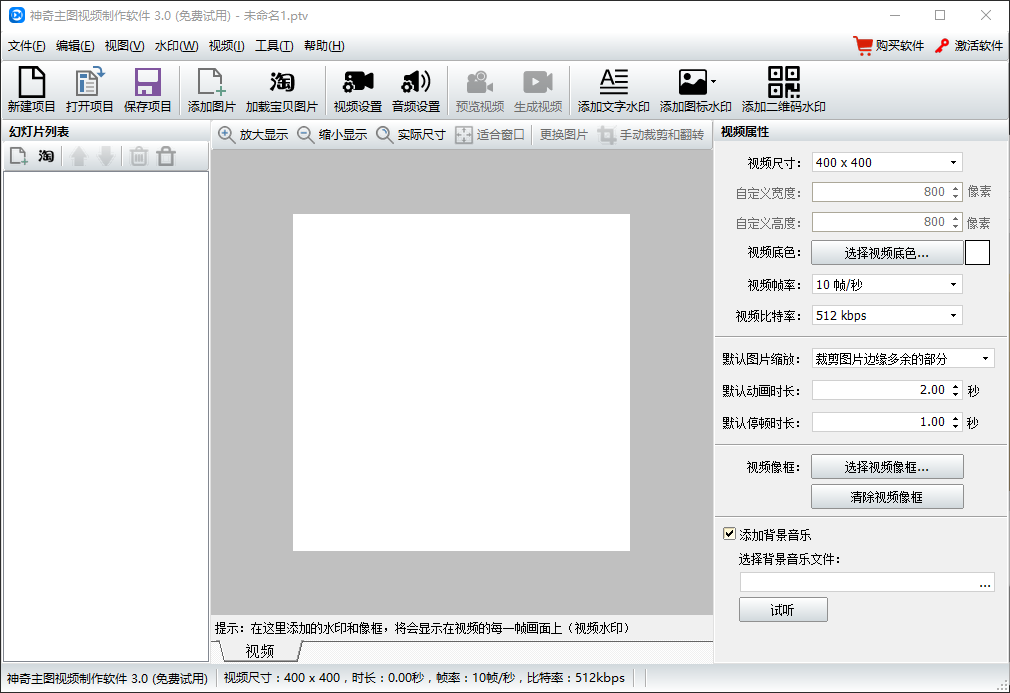Screen dimensions: 1010x693
Task: Open a project with 打开项目
Action: [x=90, y=90]
